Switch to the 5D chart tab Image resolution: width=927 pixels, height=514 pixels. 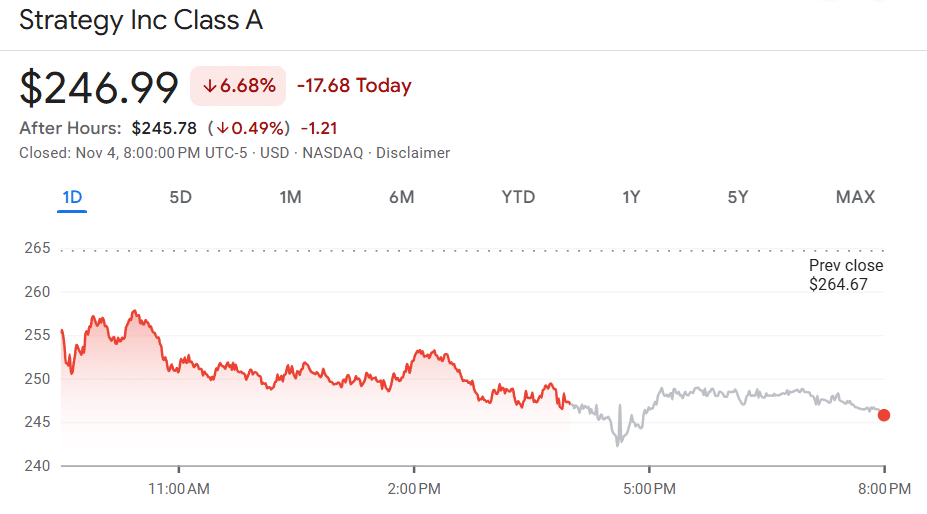pyautogui.click(x=180, y=197)
